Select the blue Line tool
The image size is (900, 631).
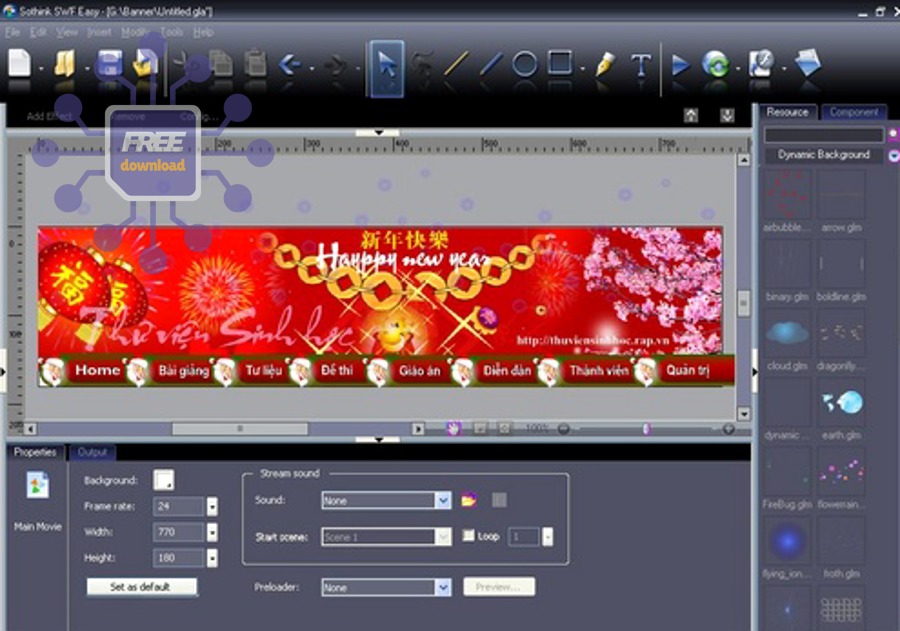coord(491,64)
